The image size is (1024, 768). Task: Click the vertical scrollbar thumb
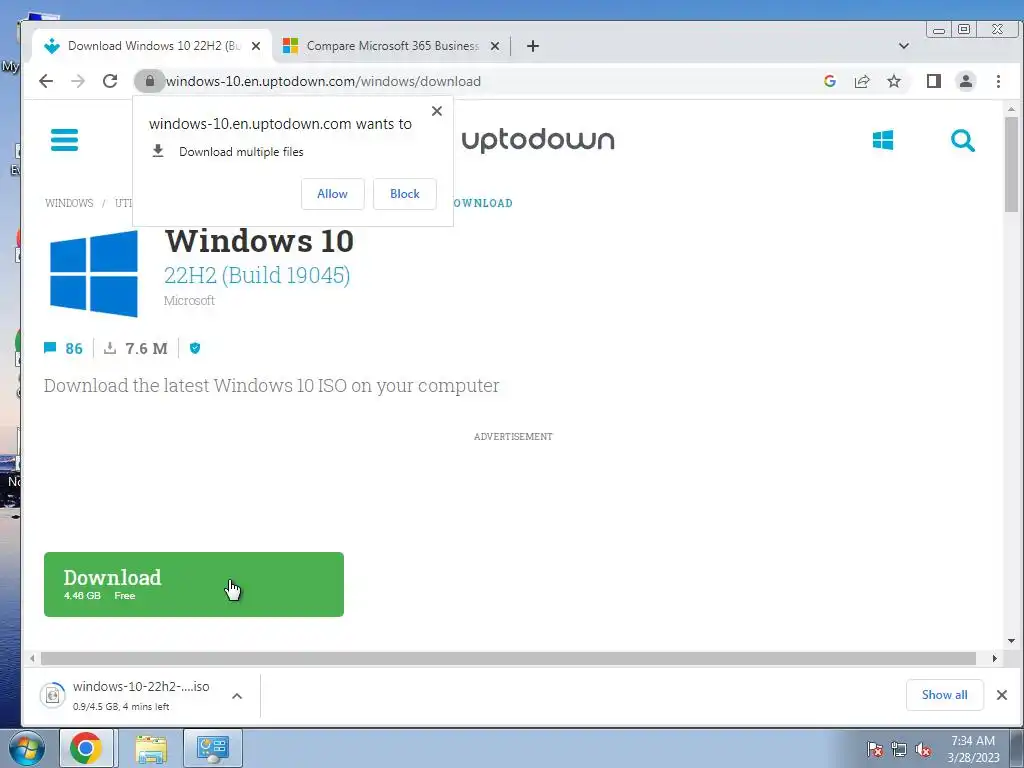click(1011, 165)
